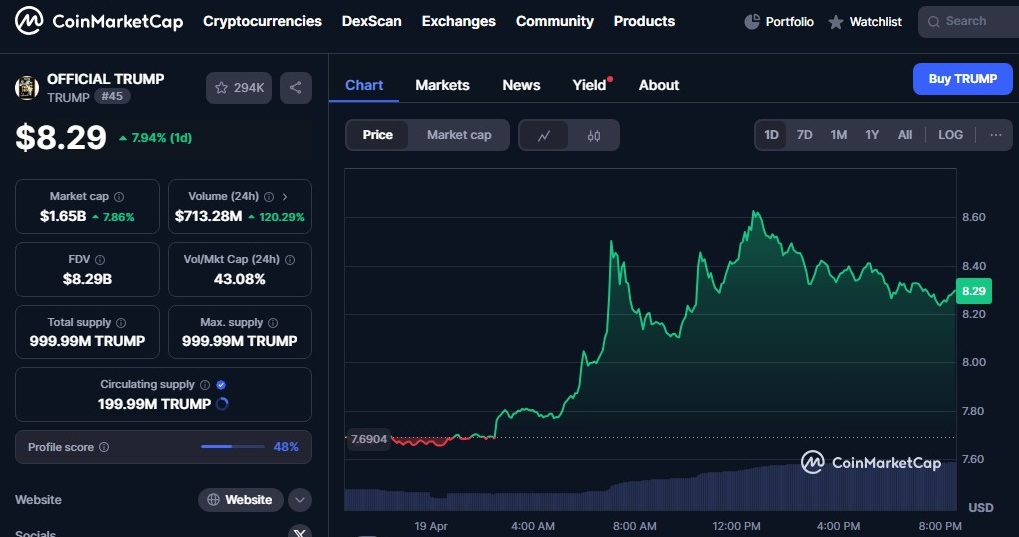
Task: Select the Price chart toggle
Action: point(378,135)
